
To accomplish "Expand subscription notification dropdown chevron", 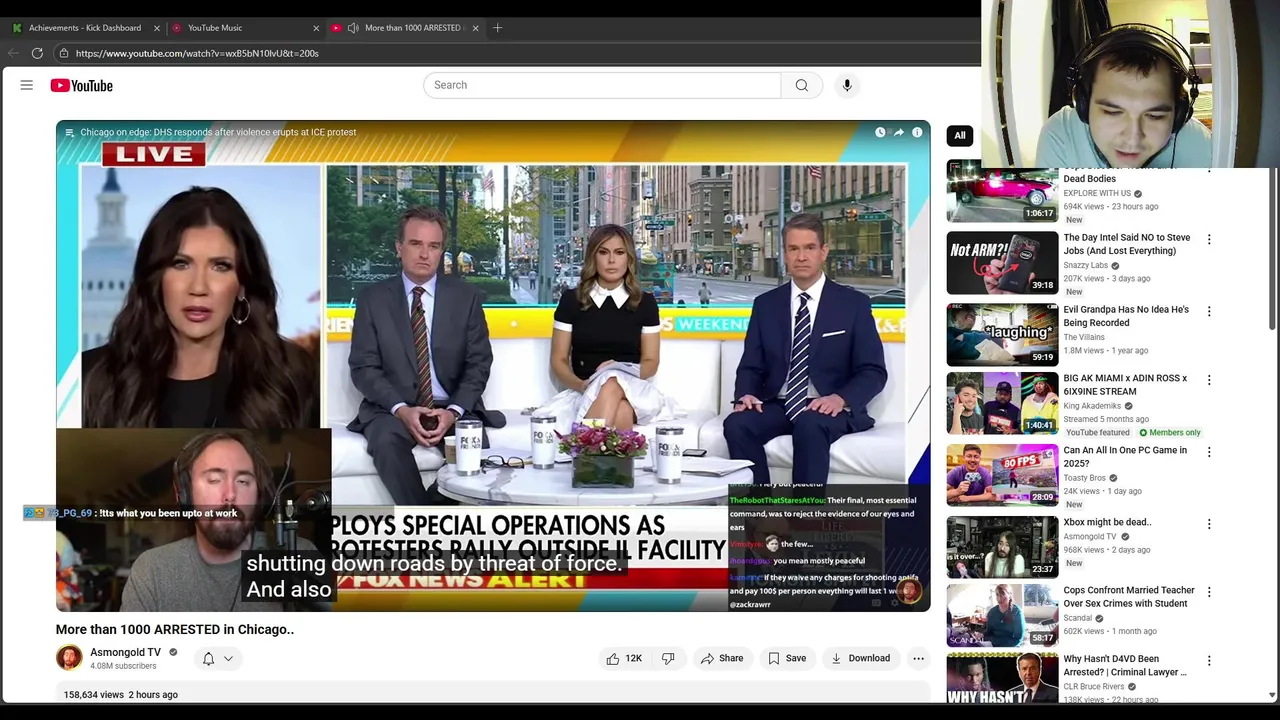I will coord(228,658).
